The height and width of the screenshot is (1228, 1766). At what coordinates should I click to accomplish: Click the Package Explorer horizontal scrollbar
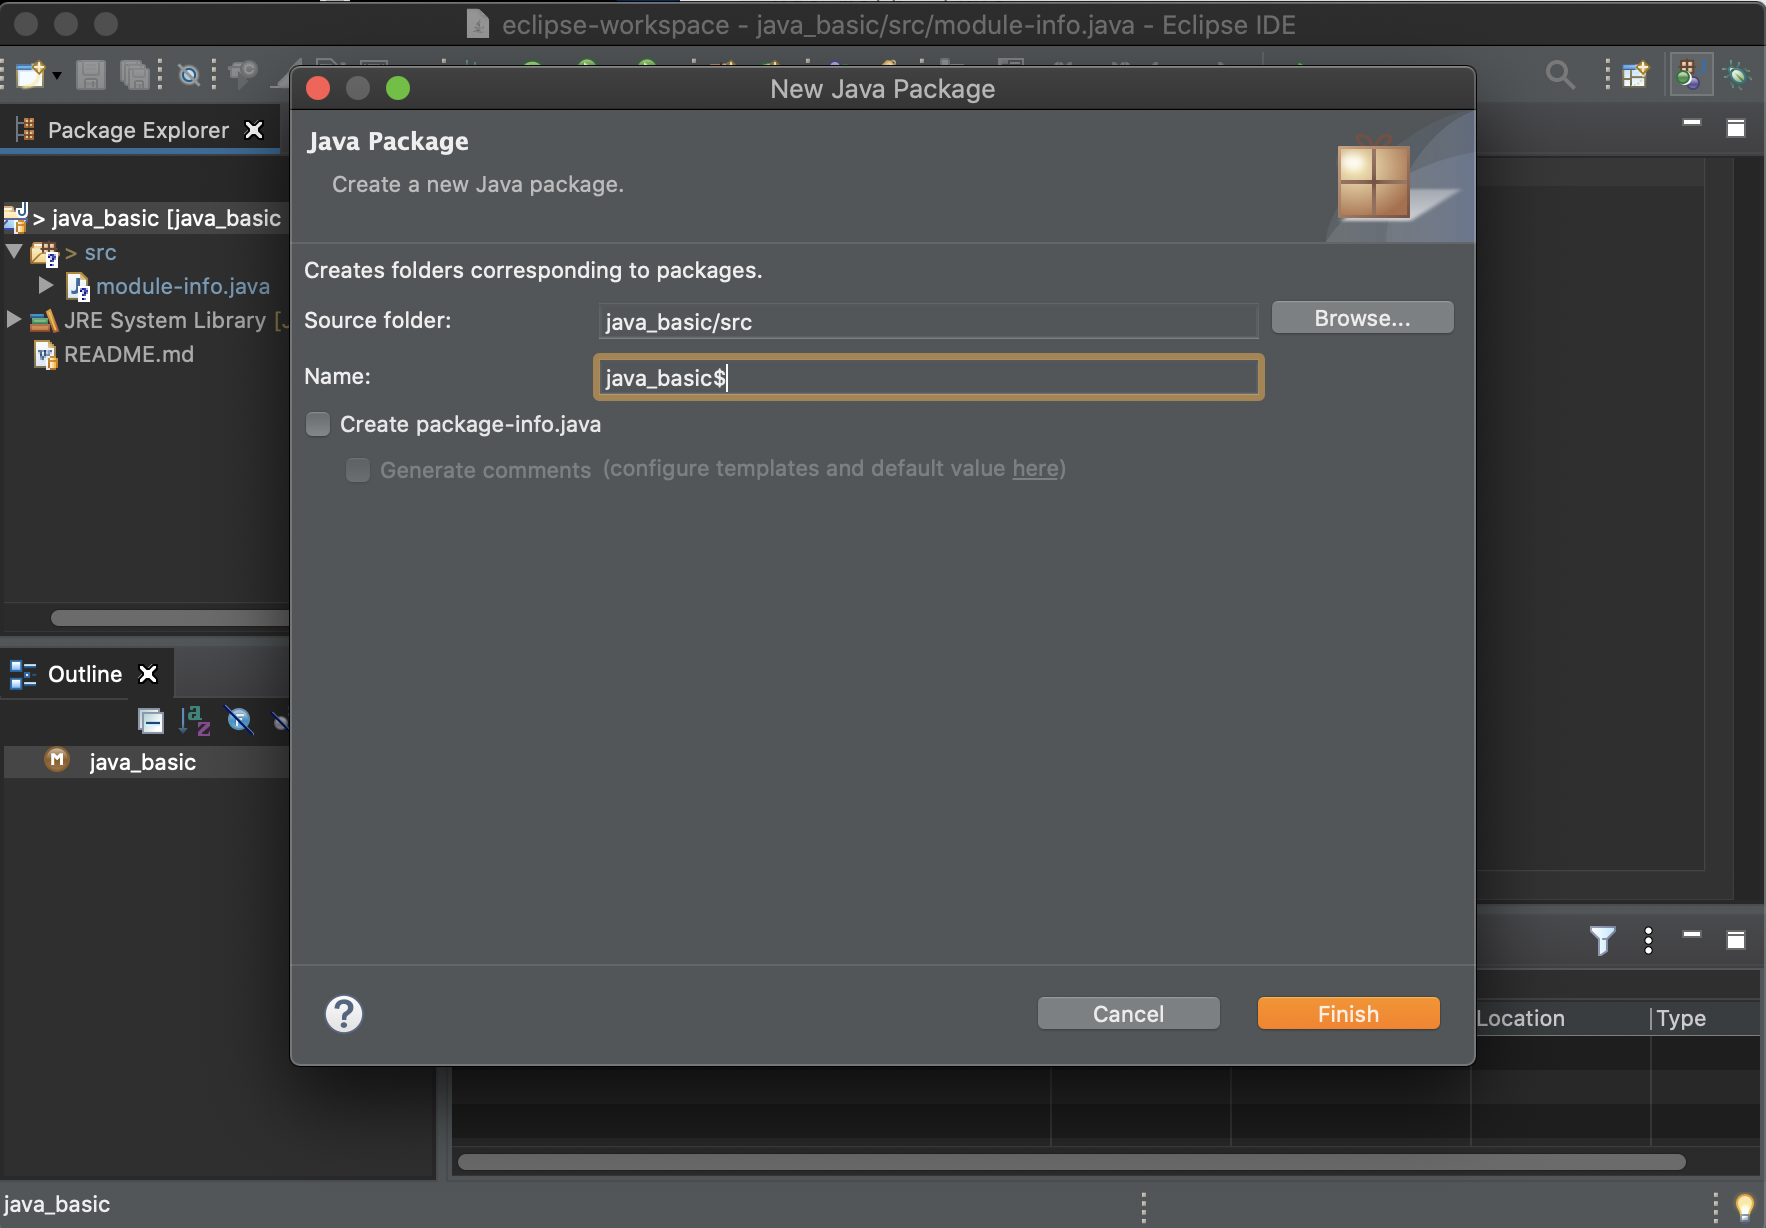(170, 618)
